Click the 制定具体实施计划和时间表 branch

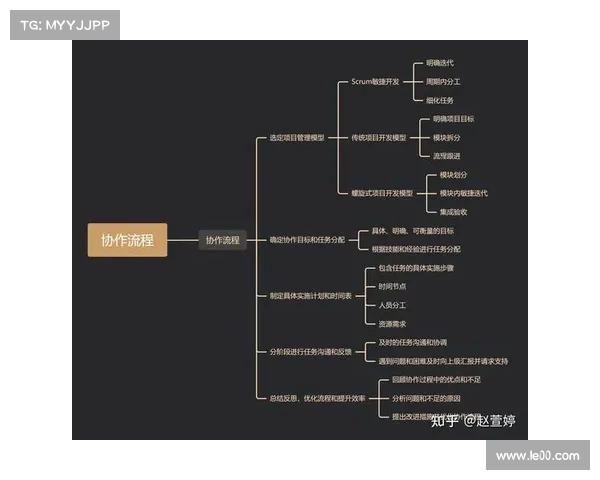coord(310,296)
